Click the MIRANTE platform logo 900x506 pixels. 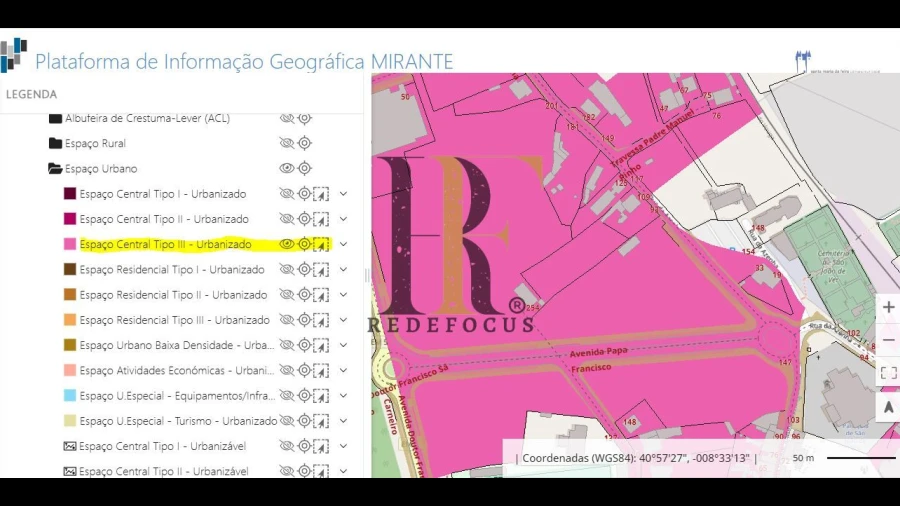(x=14, y=56)
